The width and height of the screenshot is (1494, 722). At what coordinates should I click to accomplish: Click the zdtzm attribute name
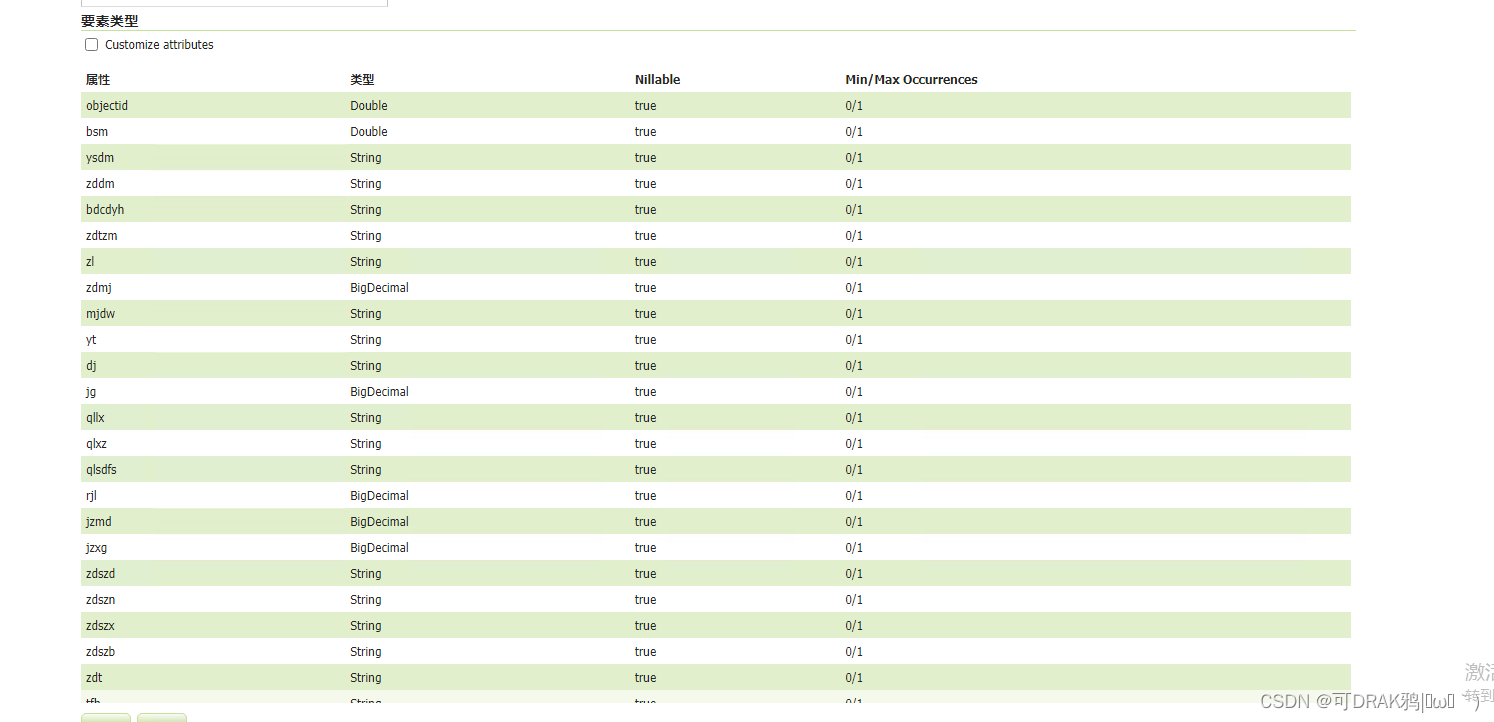click(x=102, y=236)
